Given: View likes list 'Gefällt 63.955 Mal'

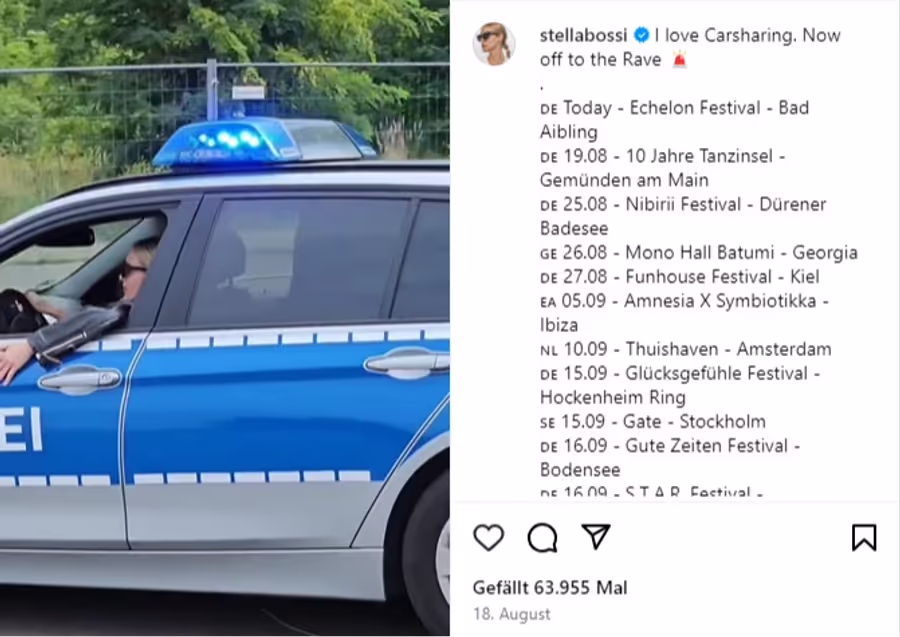Looking at the screenshot, I should click(550, 588).
